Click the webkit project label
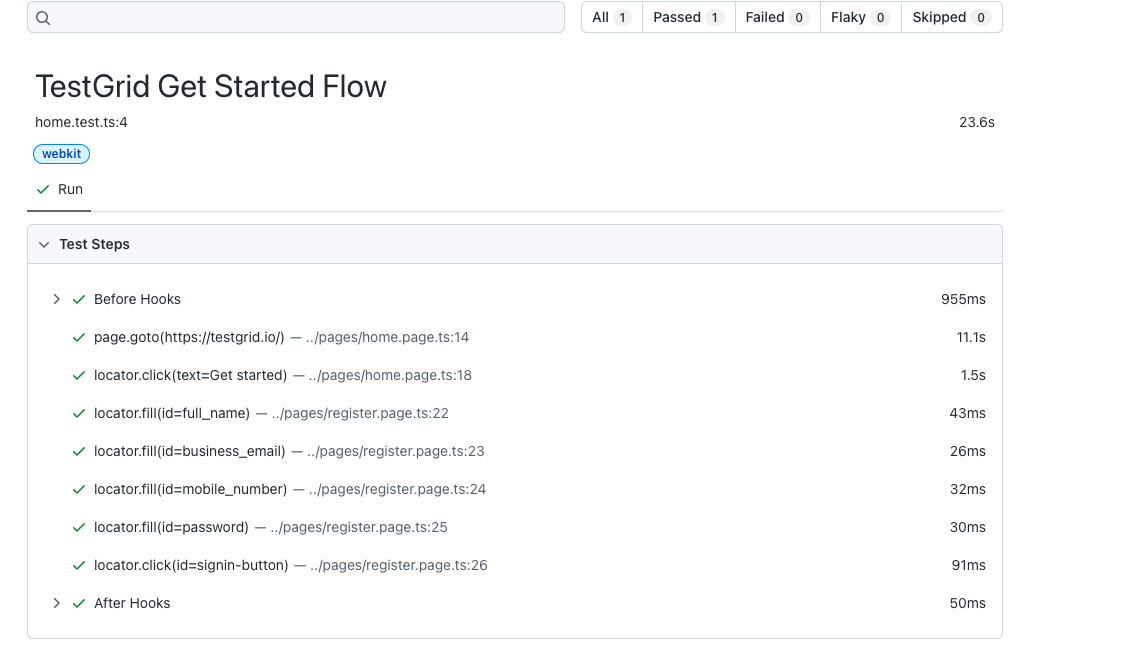Screen dimensions: 1134x672 coord(62,154)
